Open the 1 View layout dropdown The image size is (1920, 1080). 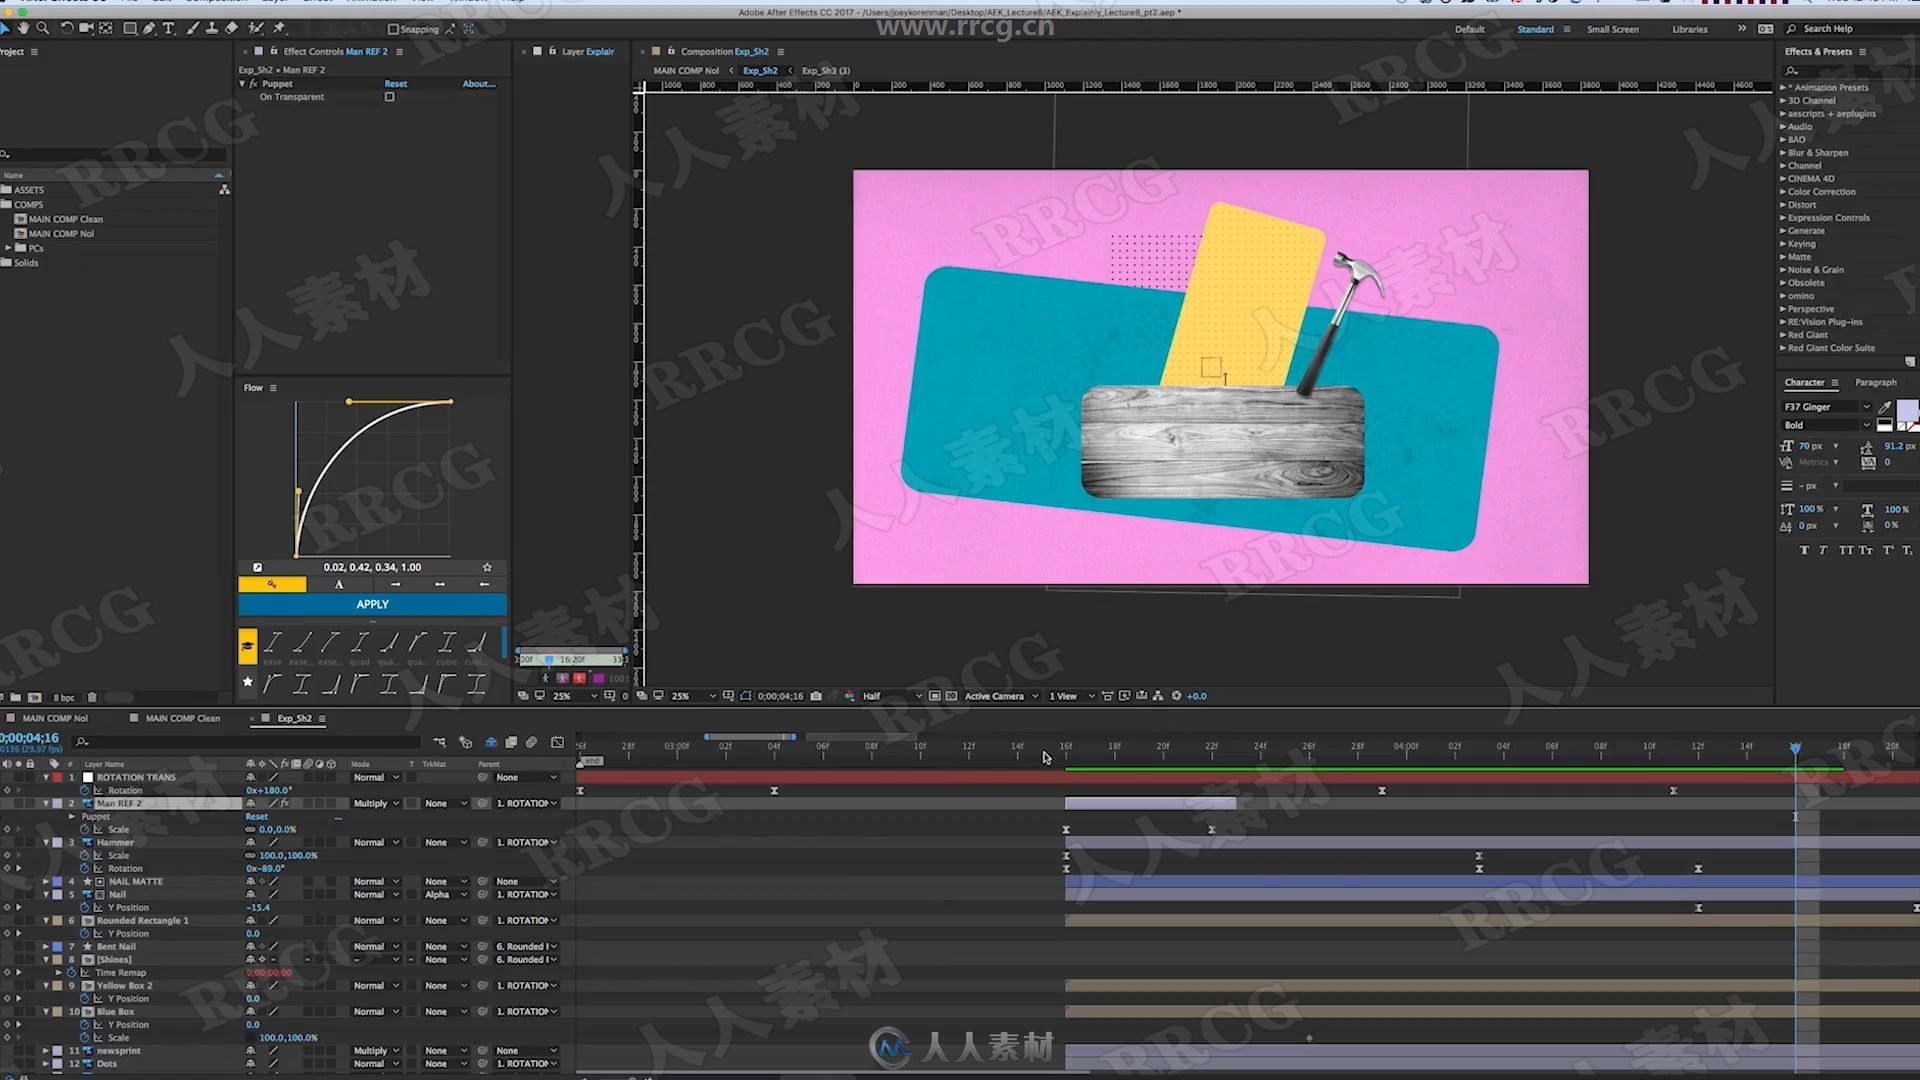click(1071, 696)
